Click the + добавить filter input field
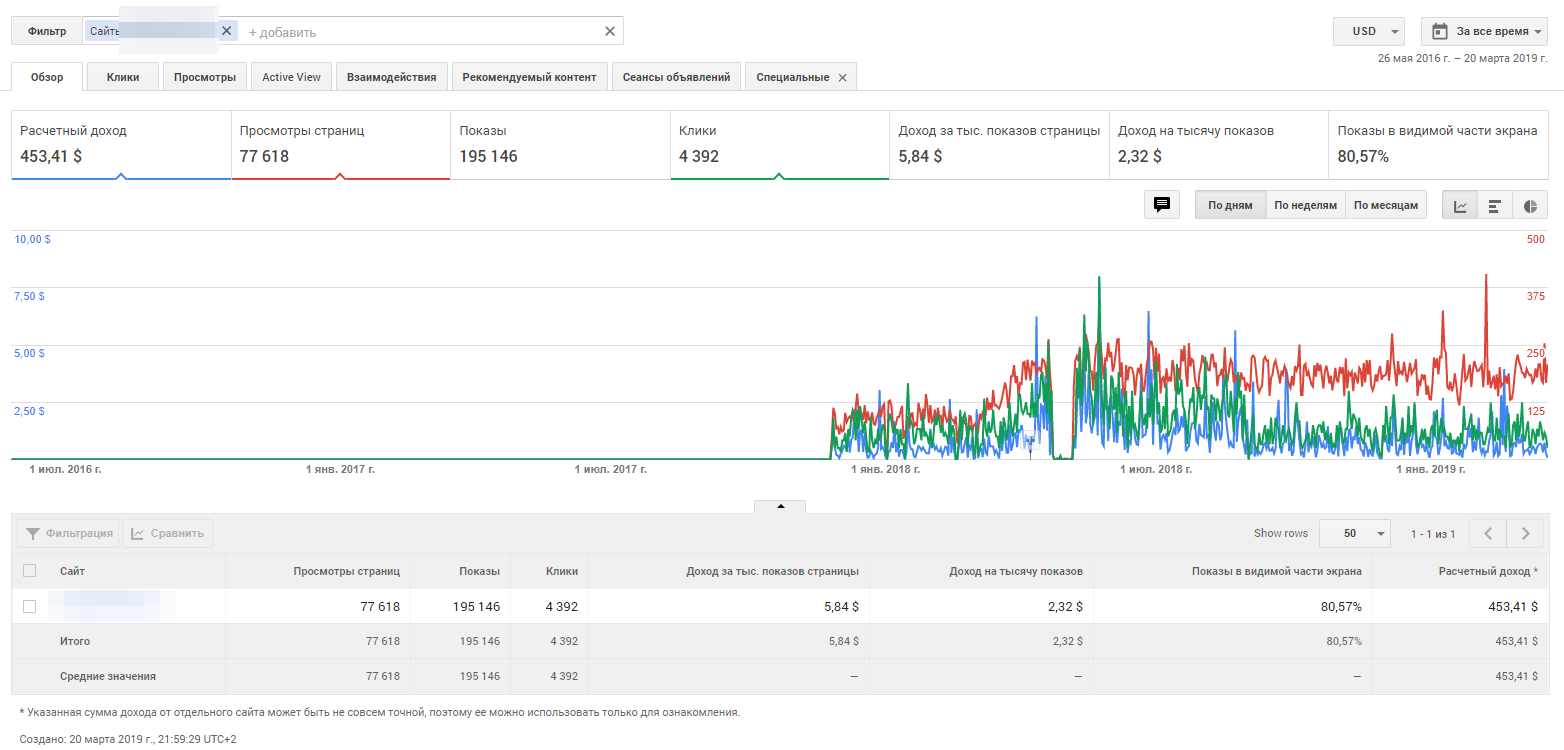This screenshot has width=1564, height=750. click(x=420, y=32)
